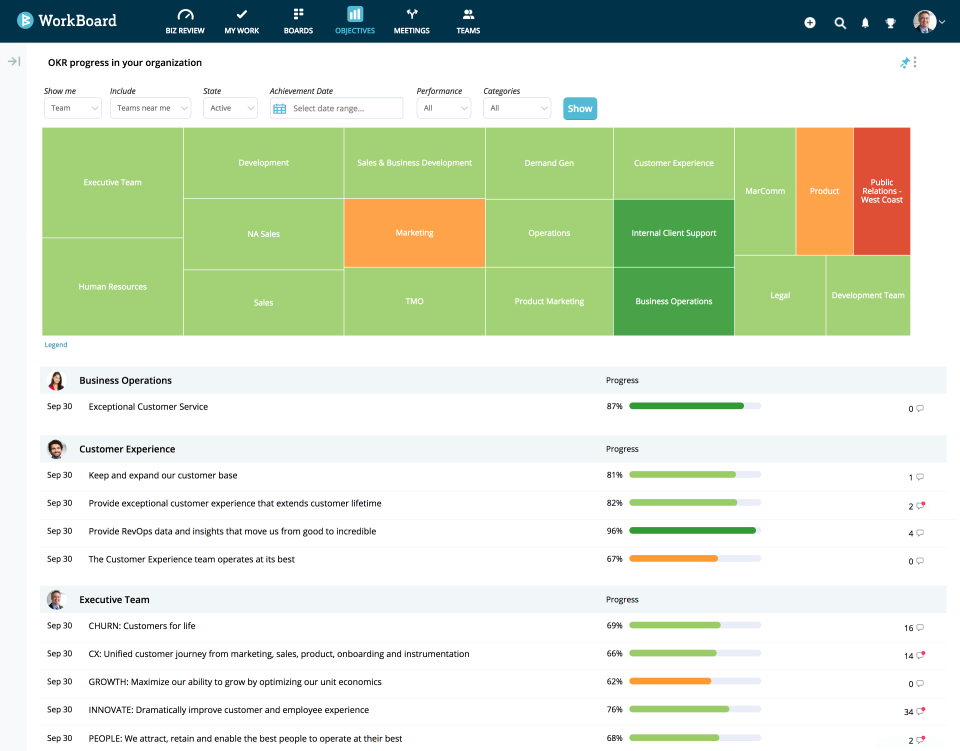Open the BOARDS section
This screenshot has height=751, width=960.
(x=298, y=20)
